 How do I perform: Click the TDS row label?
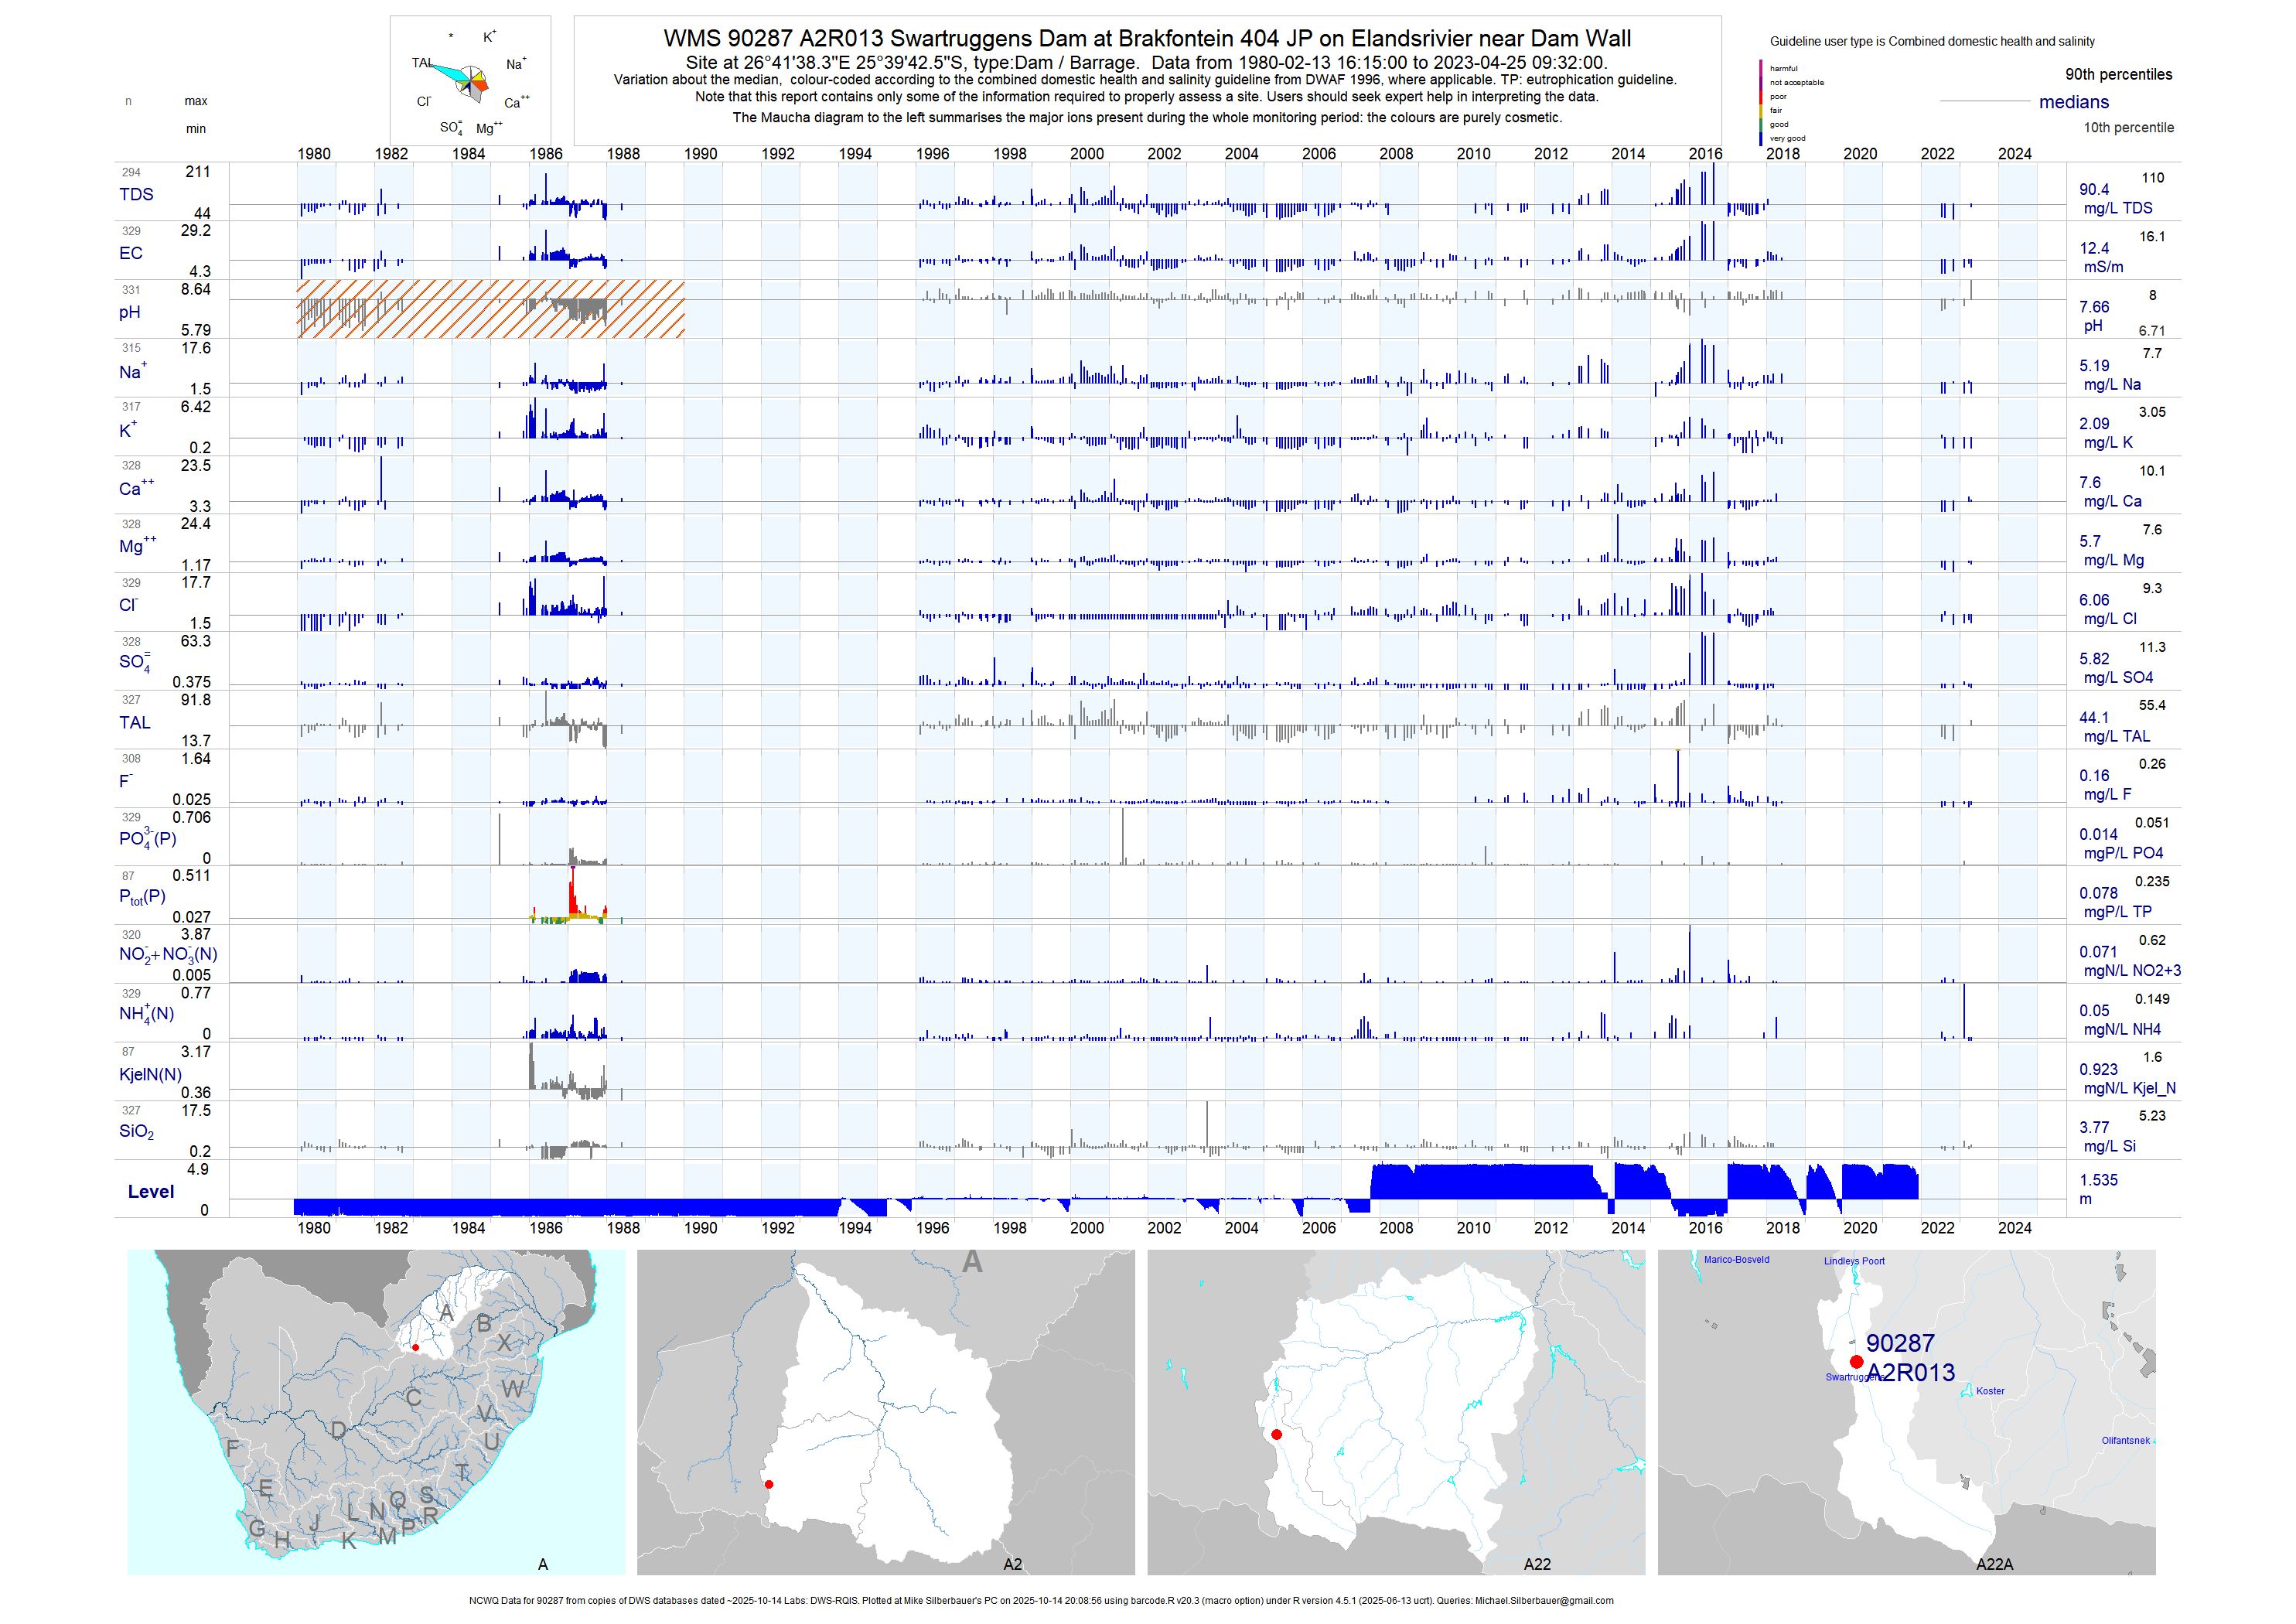pyautogui.click(x=136, y=194)
